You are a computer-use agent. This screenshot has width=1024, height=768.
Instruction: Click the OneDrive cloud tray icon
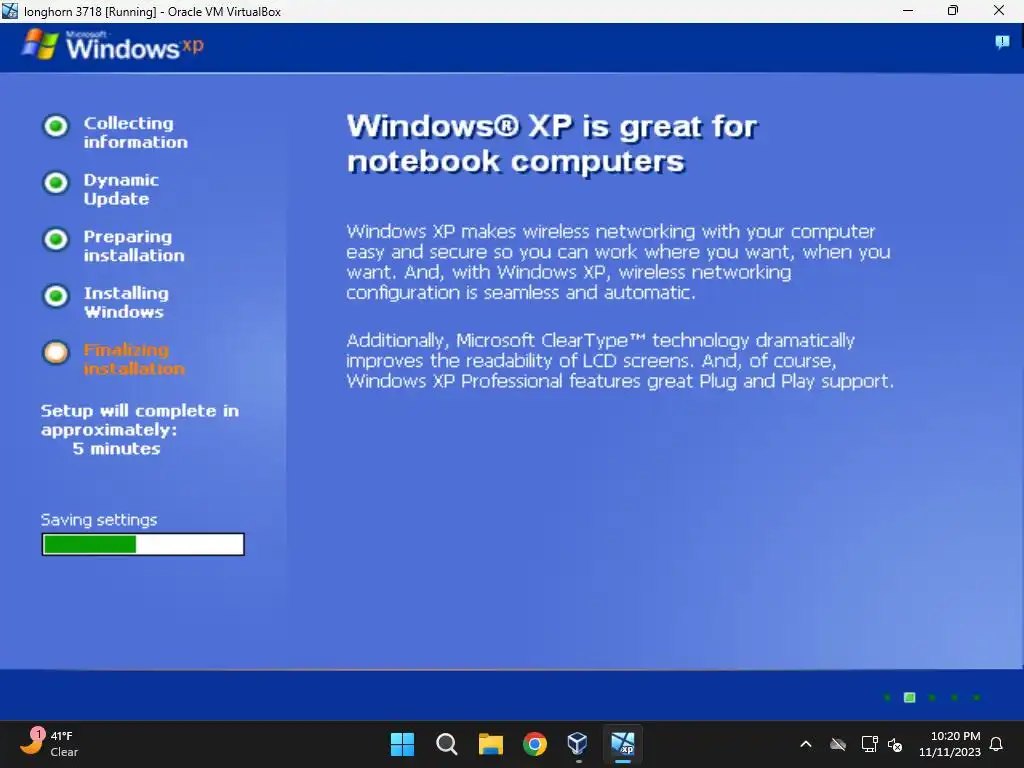point(838,744)
